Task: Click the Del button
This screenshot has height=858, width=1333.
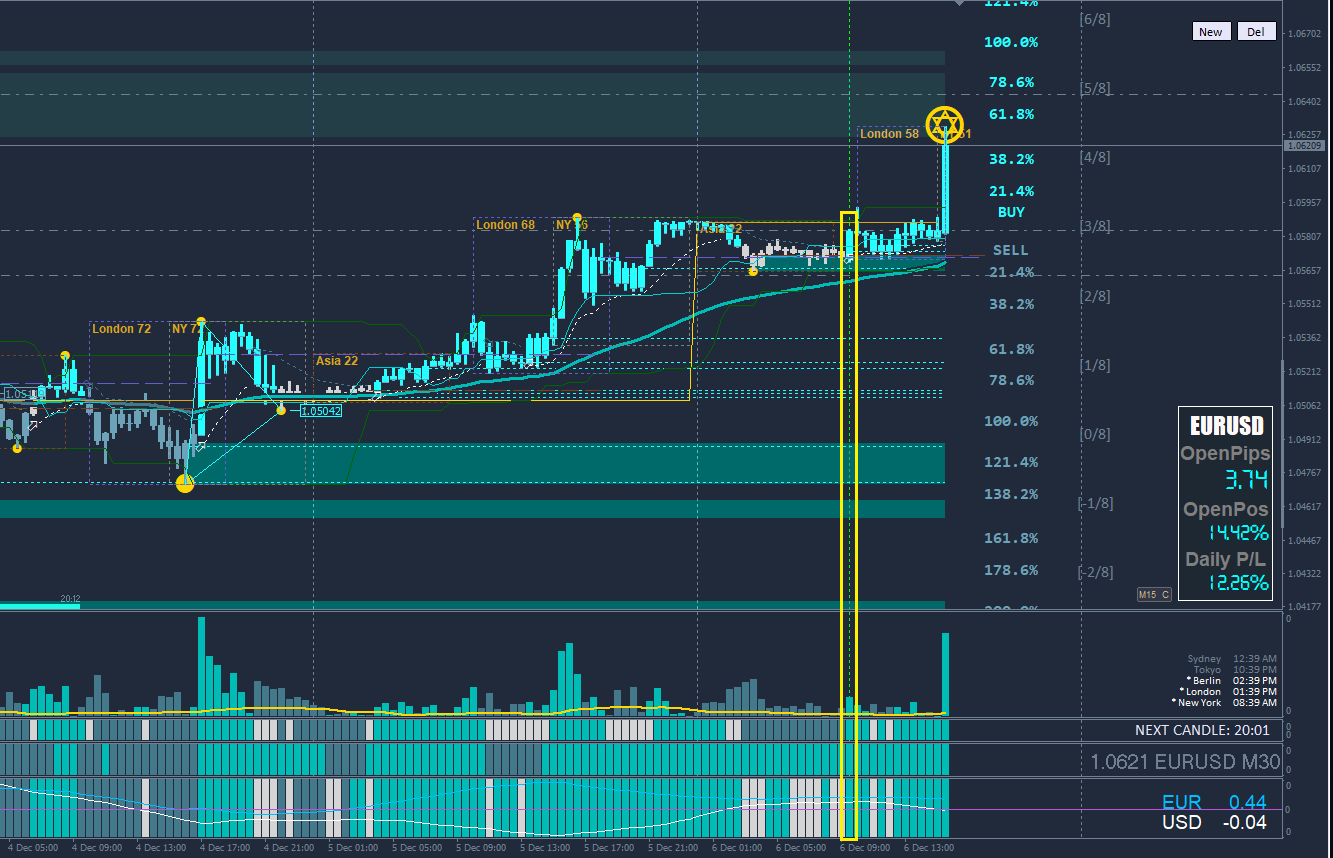Action: (1256, 32)
